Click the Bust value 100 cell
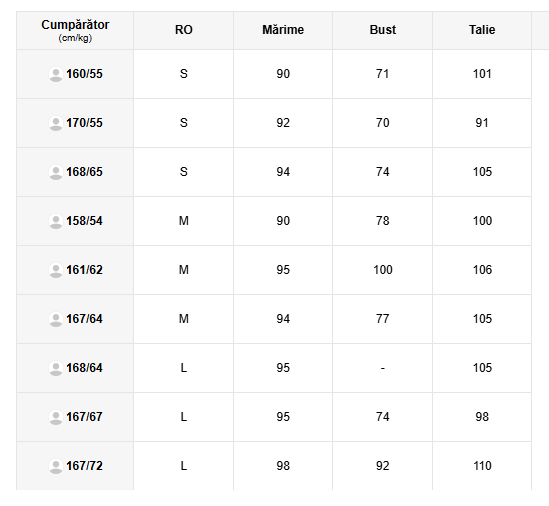 [x=383, y=270]
